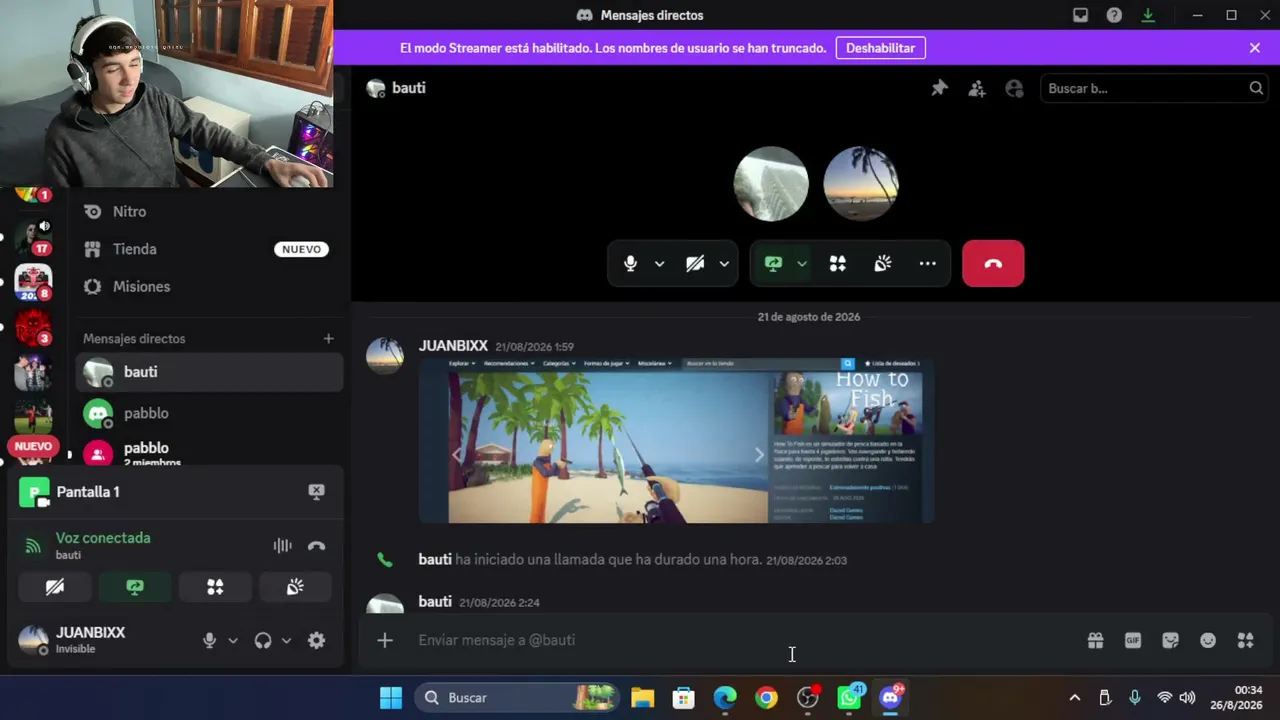
Task: Create a new direct message with plus icon
Action: point(328,339)
